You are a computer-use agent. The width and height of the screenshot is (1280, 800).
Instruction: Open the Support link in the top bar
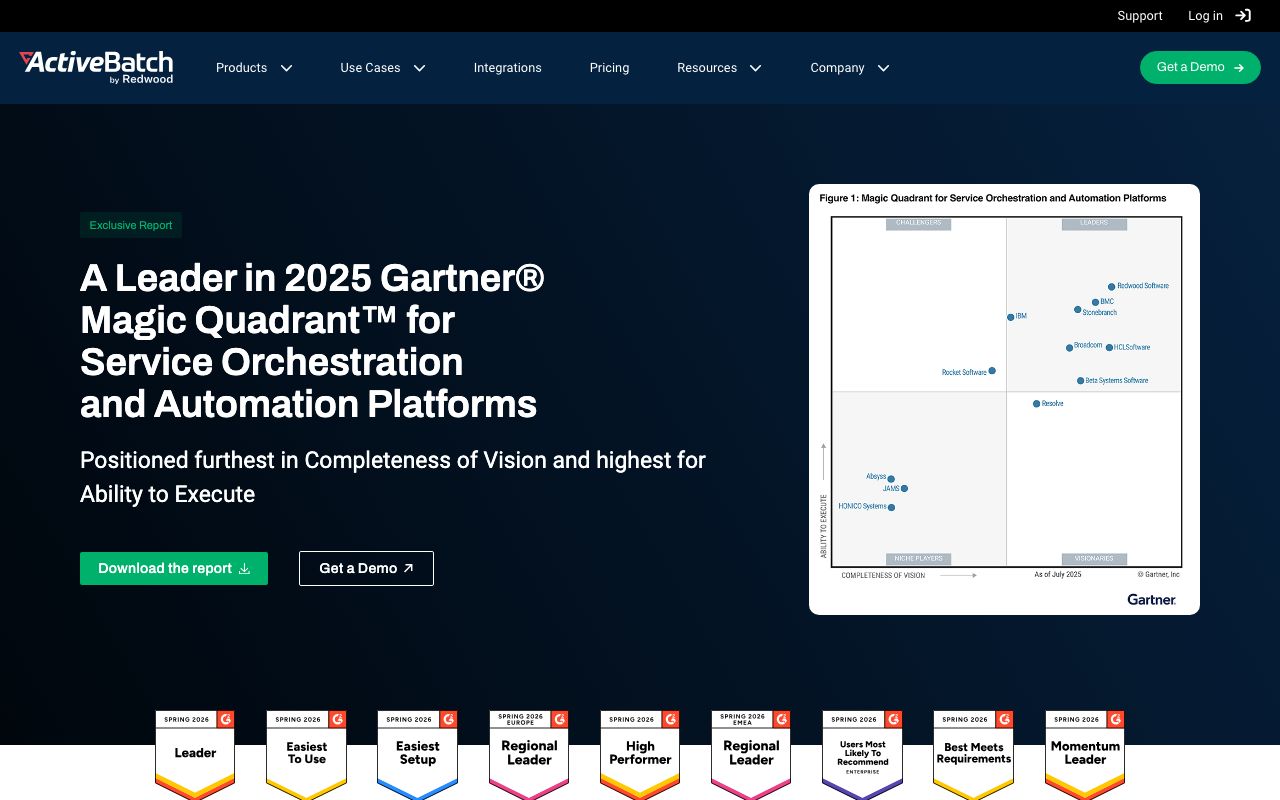(x=1140, y=16)
